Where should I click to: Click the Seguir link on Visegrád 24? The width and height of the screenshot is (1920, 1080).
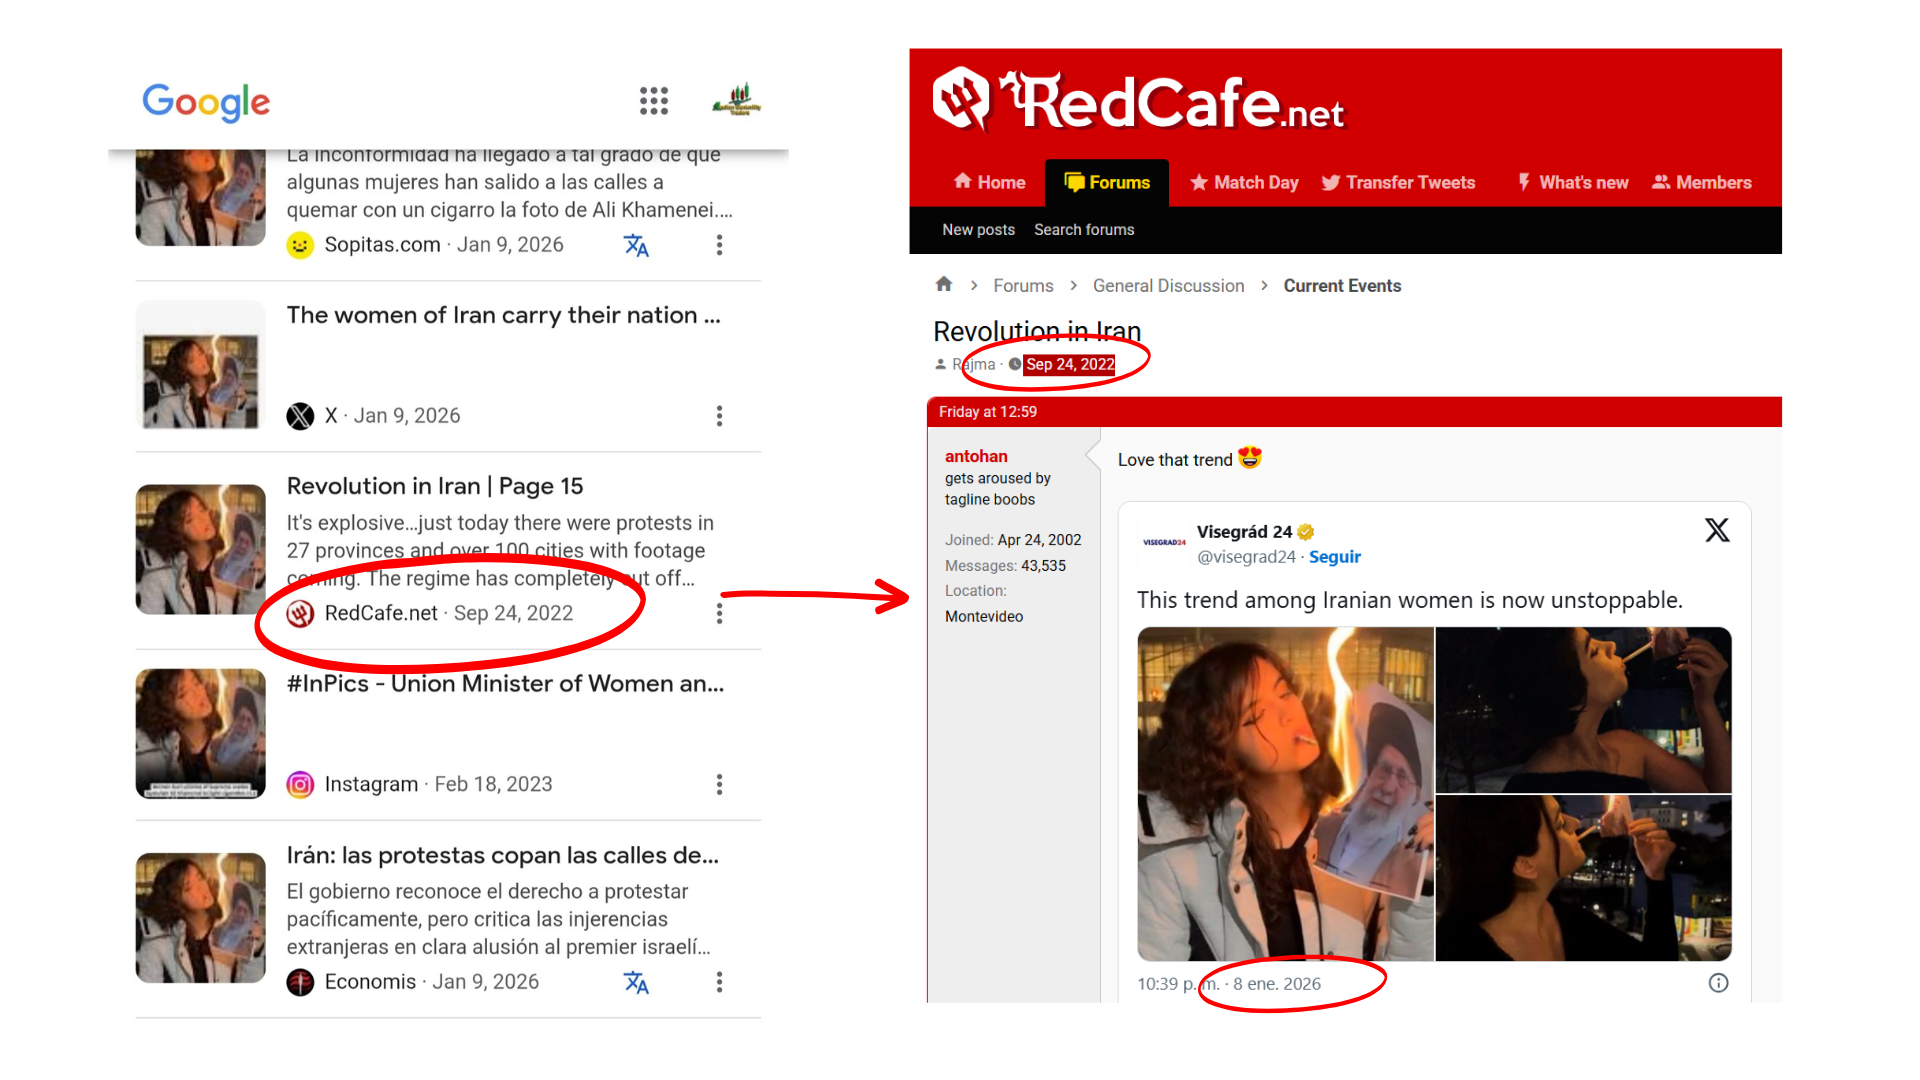coord(1334,557)
